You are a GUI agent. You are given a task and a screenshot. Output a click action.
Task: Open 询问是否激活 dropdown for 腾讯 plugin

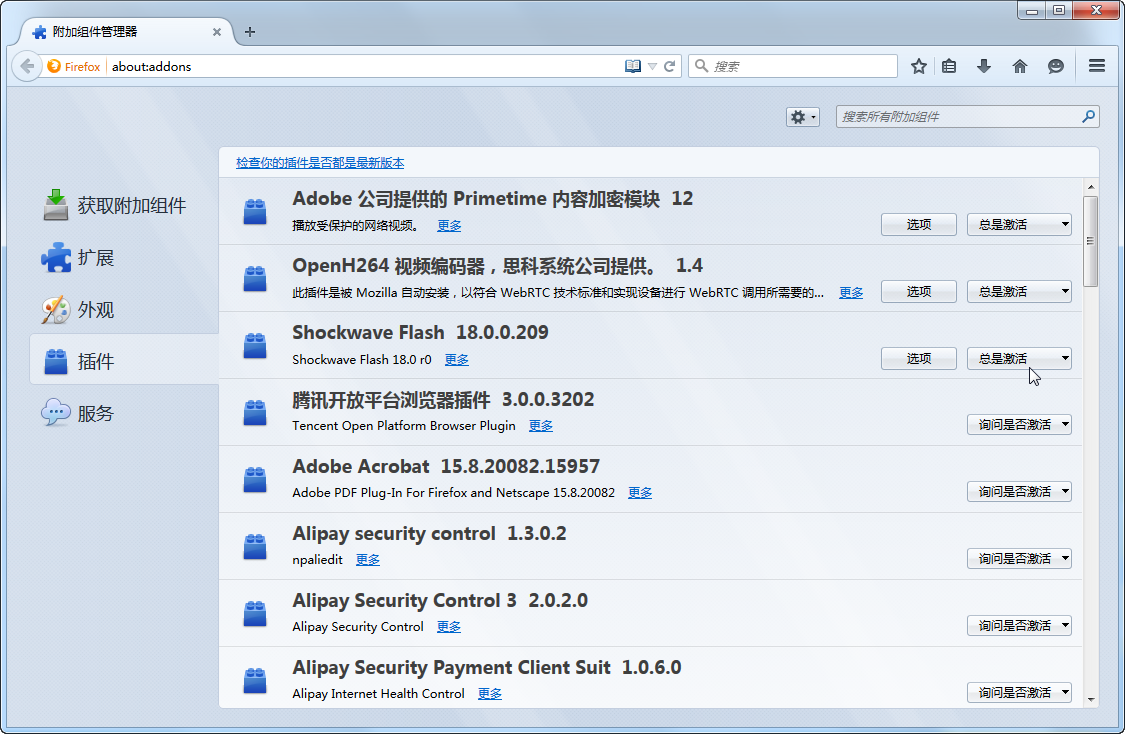[1019, 425]
